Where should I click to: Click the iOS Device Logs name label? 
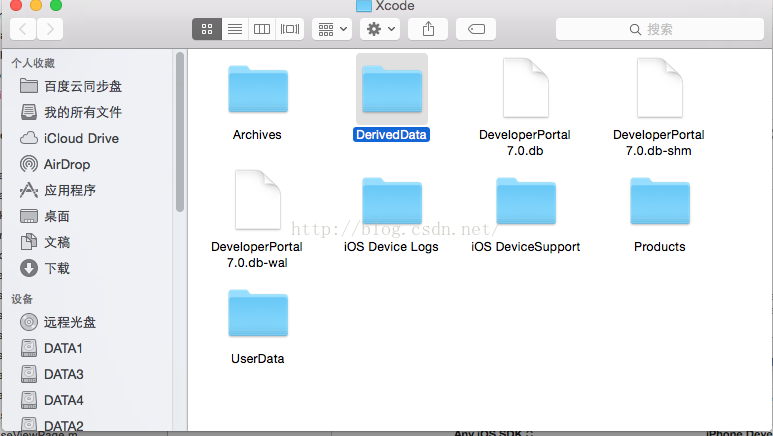(x=391, y=247)
